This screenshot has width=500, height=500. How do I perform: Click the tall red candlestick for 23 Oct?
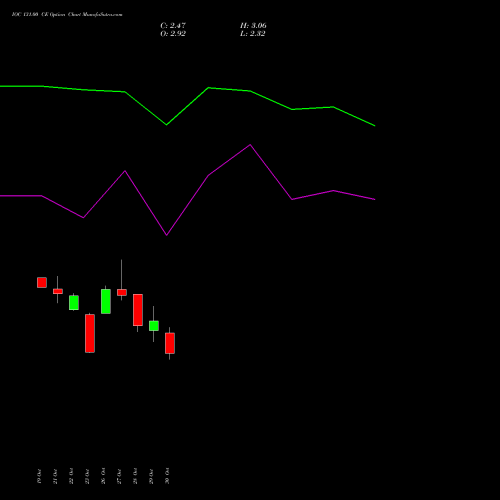(x=90, y=333)
